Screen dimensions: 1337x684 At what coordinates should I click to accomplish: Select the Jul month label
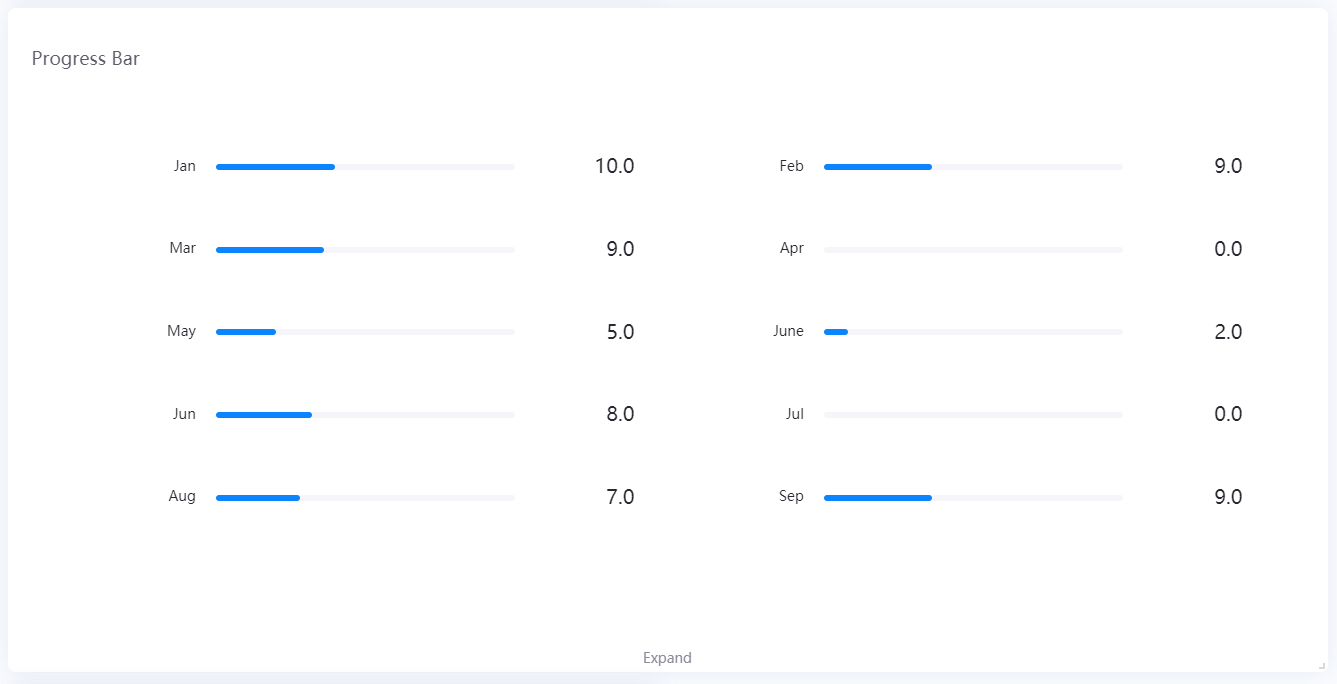pos(794,414)
